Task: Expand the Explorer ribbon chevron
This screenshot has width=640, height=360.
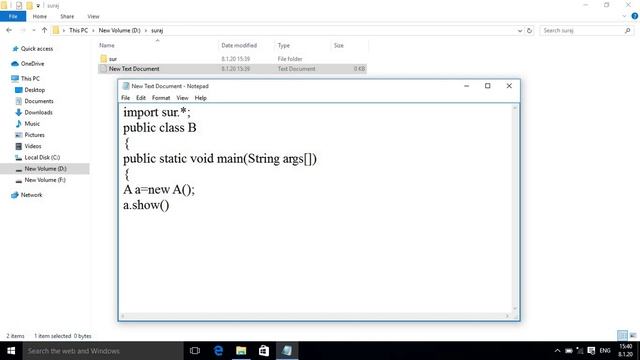Action: tap(624, 16)
